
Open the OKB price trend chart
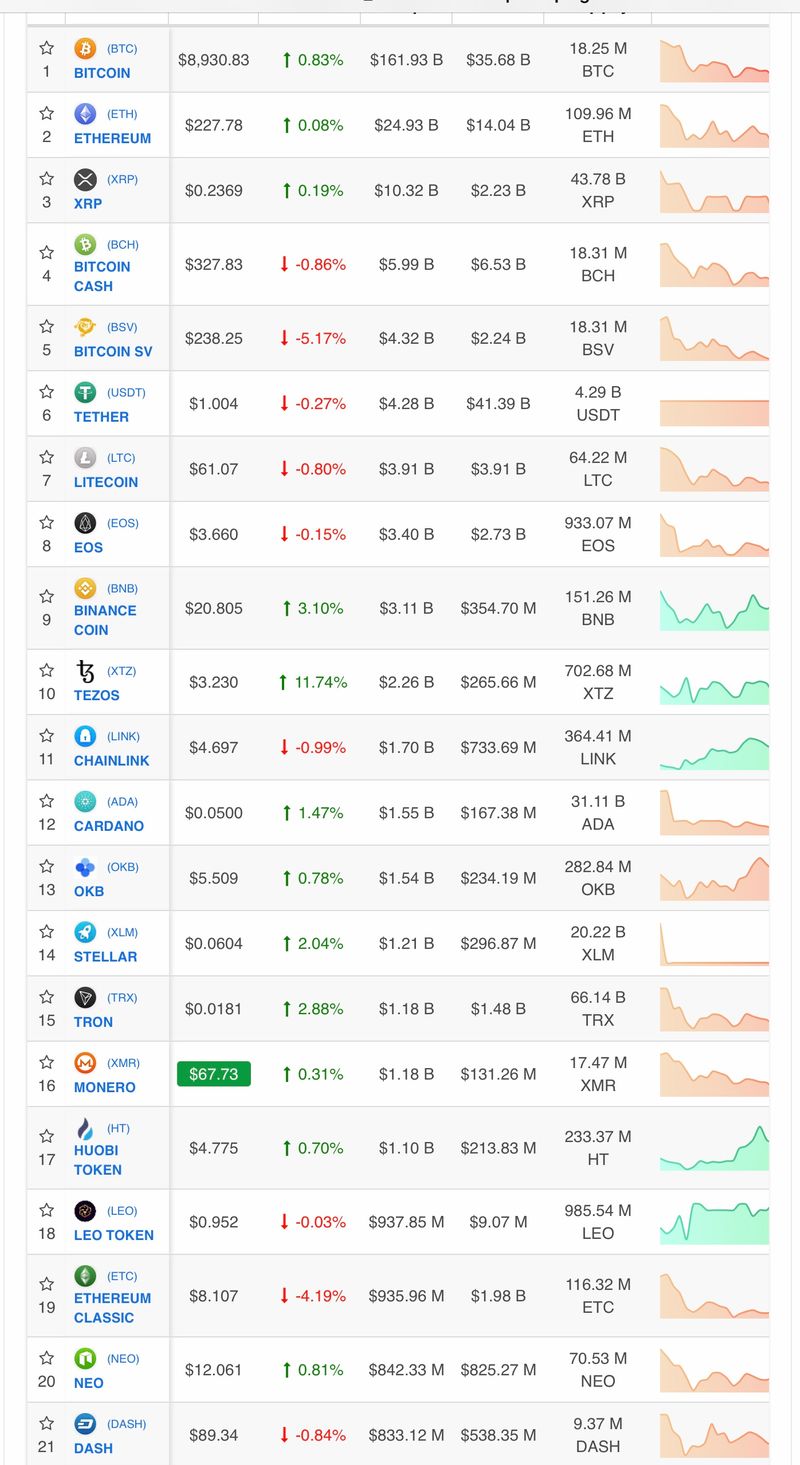click(x=714, y=879)
